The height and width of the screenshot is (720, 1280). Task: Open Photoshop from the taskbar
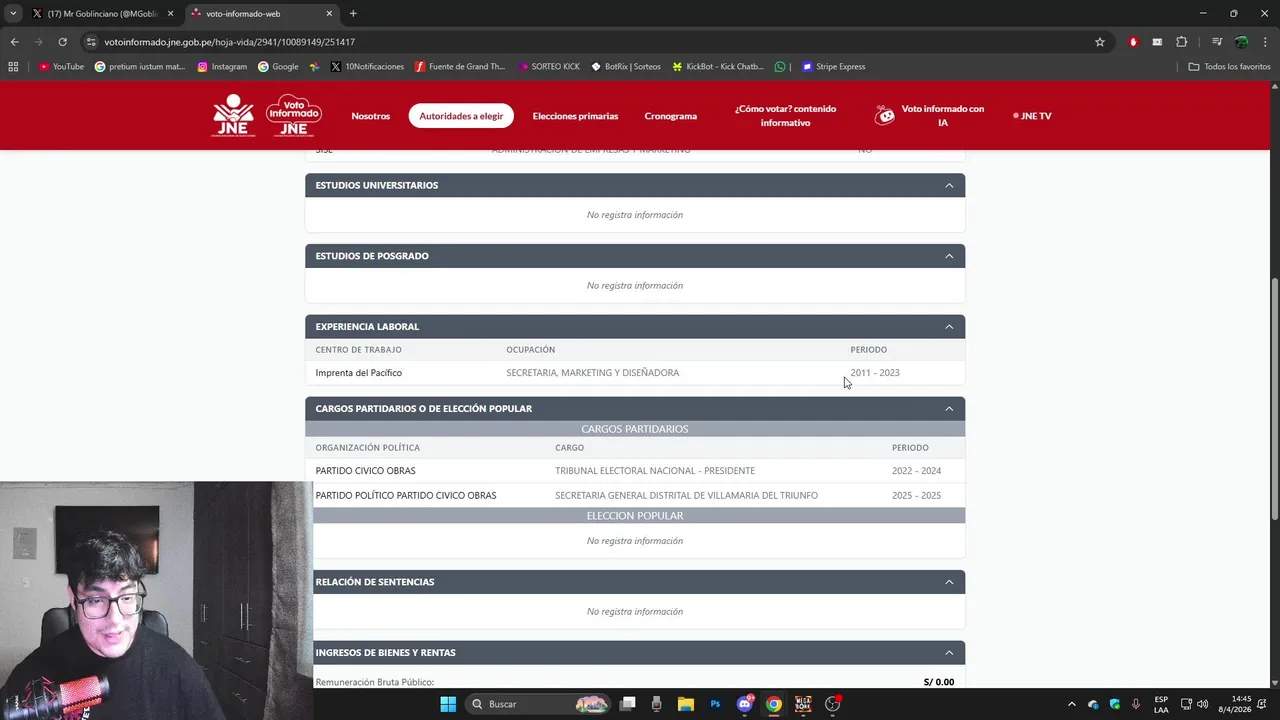(x=715, y=704)
